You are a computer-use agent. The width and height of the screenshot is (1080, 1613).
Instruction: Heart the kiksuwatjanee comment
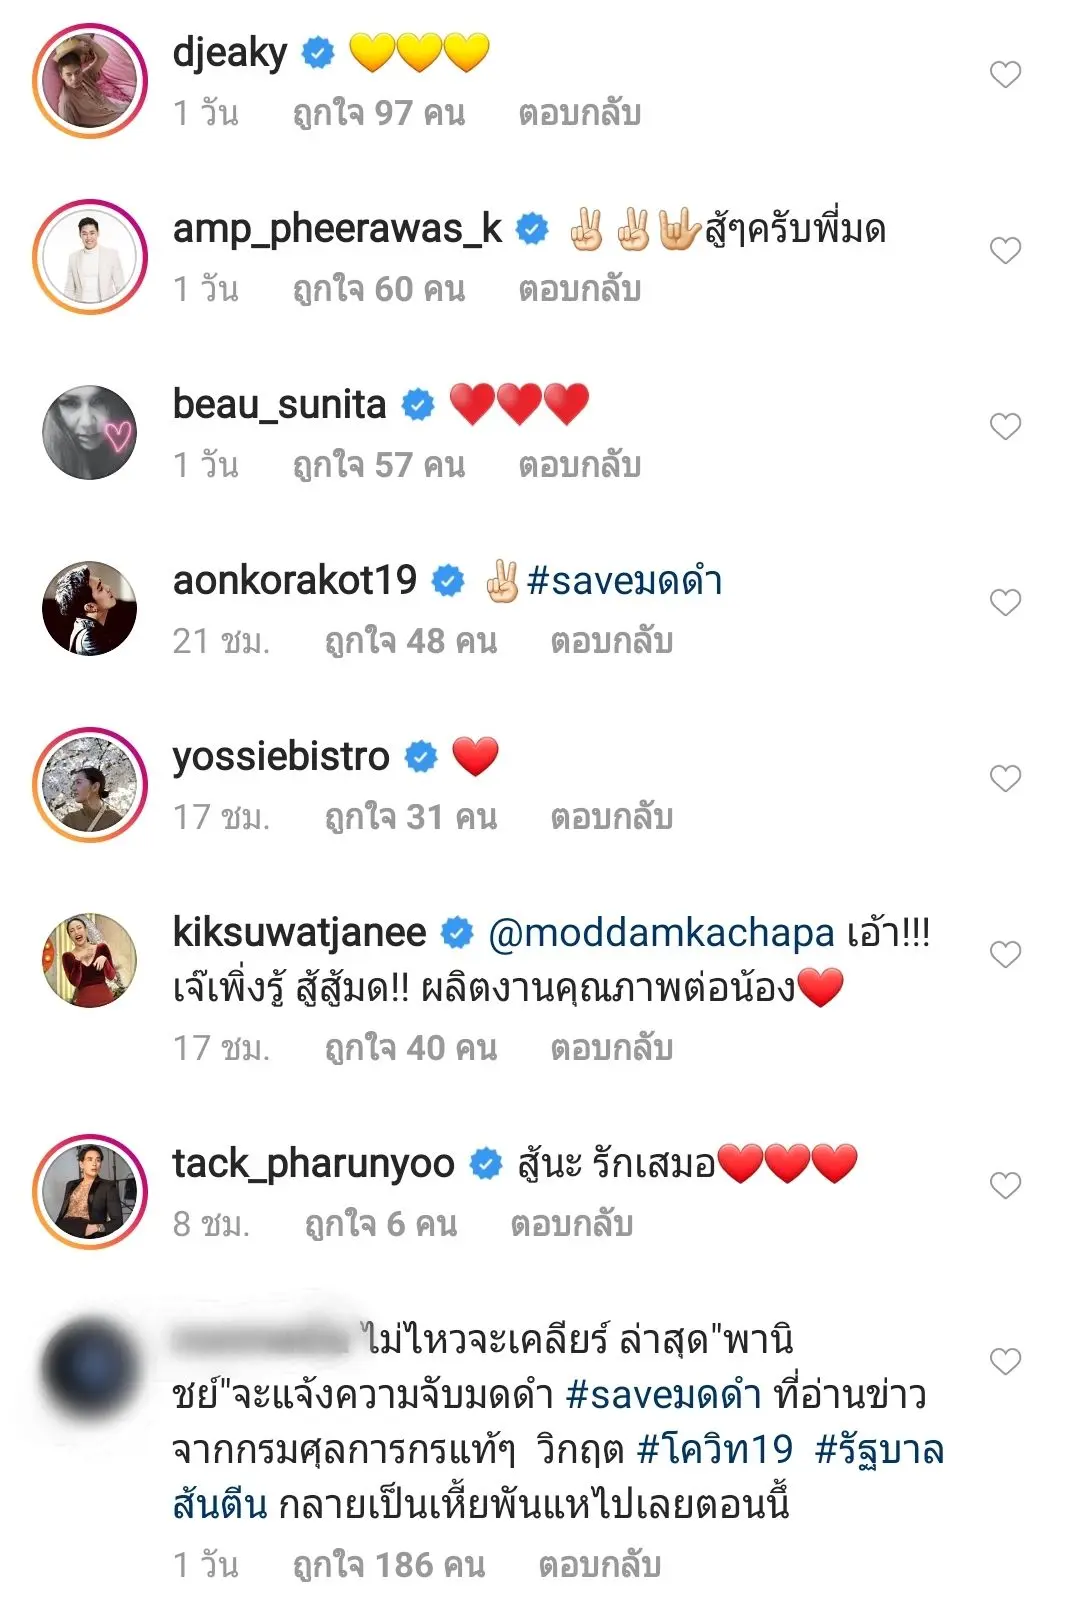[1005, 955]
